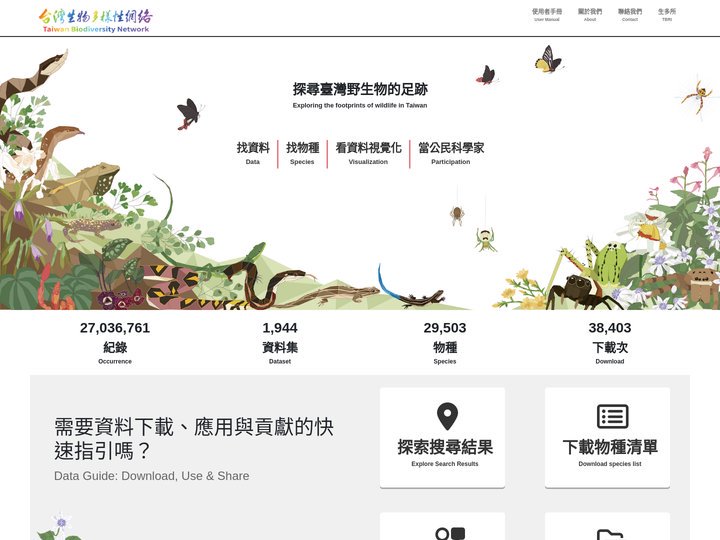Click the 29,503 species count
720x540 pixels.
coord(445,328)
